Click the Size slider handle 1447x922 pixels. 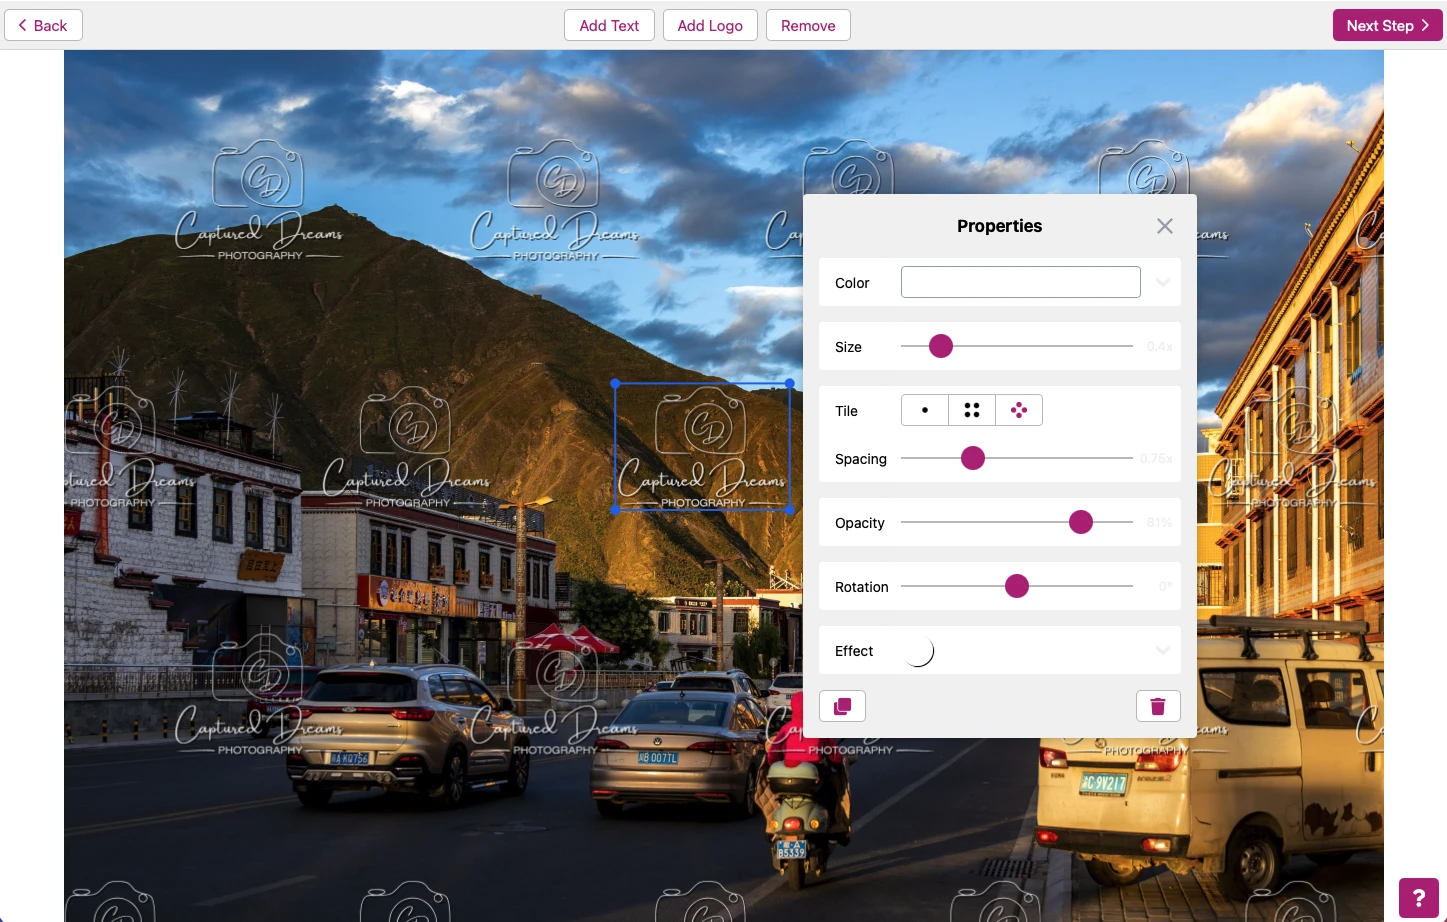point(941,346)
